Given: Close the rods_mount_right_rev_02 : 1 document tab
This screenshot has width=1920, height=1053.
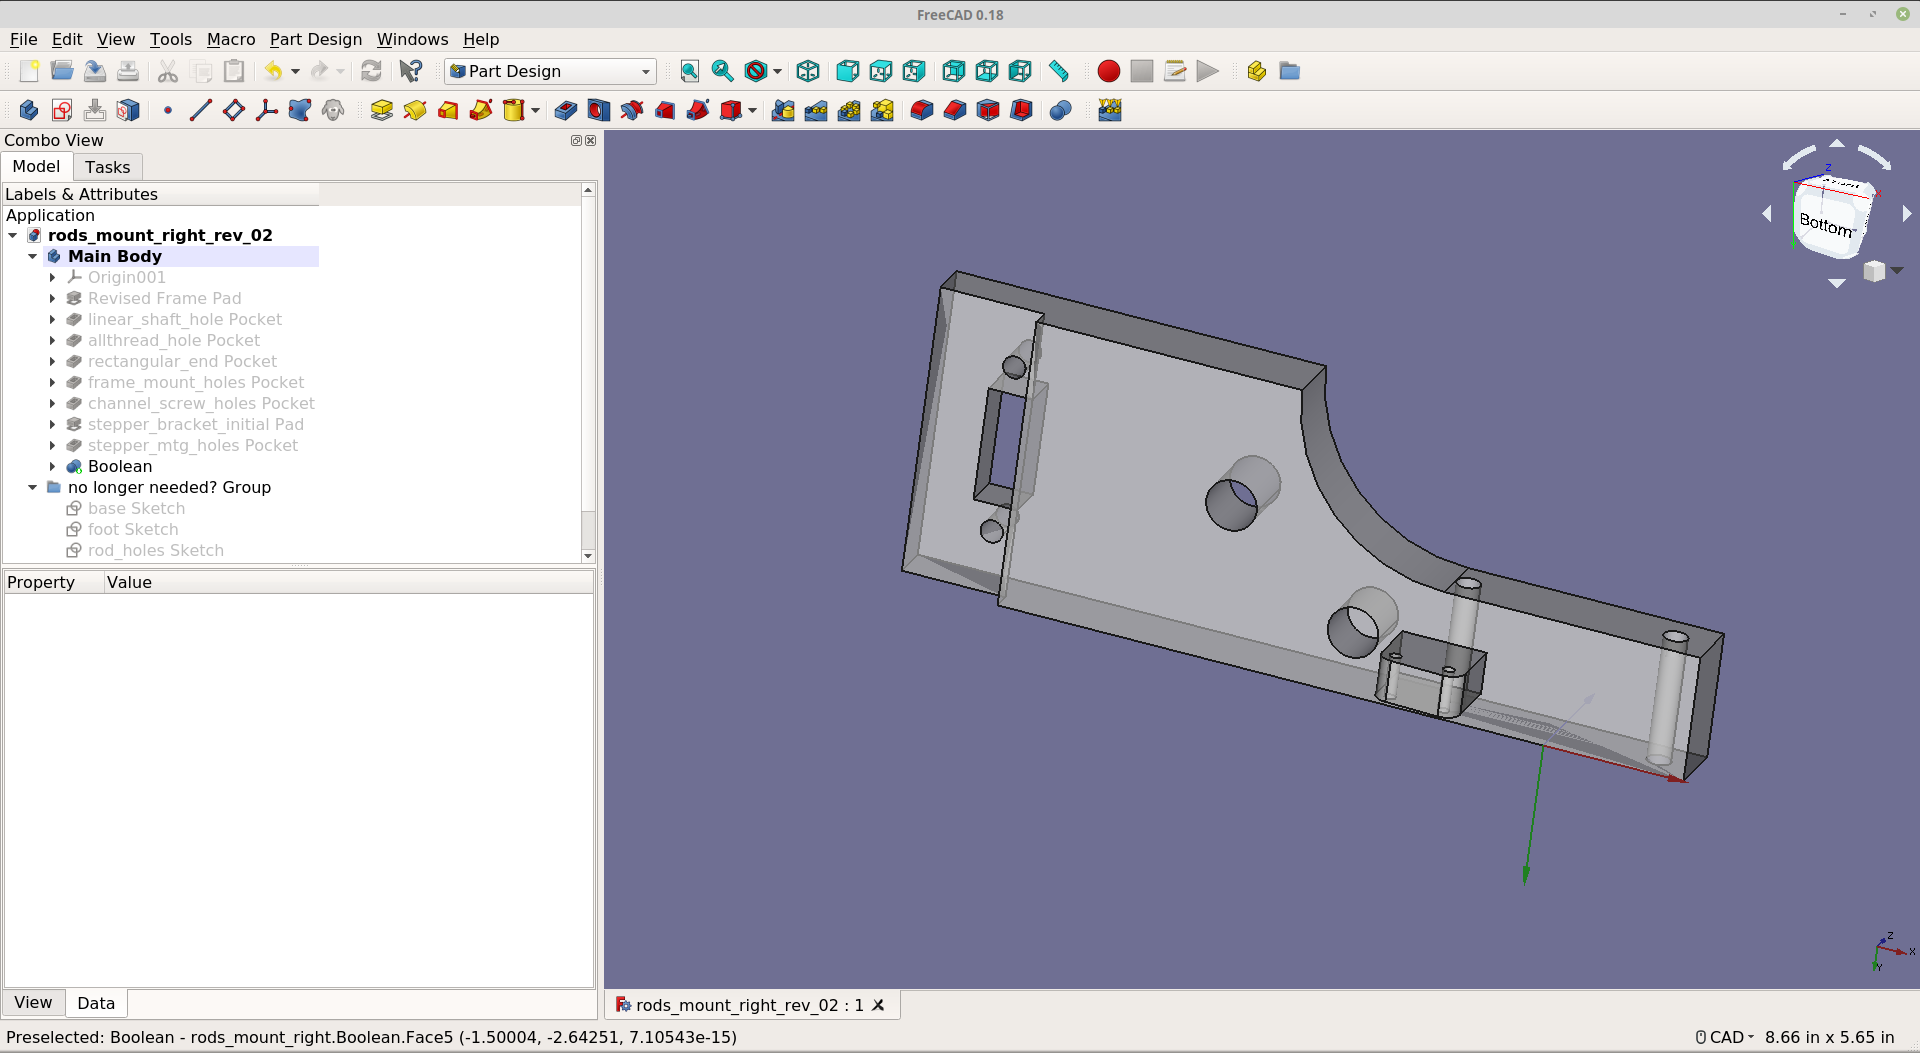Looking at the screenshot, I should [878, 1005].
